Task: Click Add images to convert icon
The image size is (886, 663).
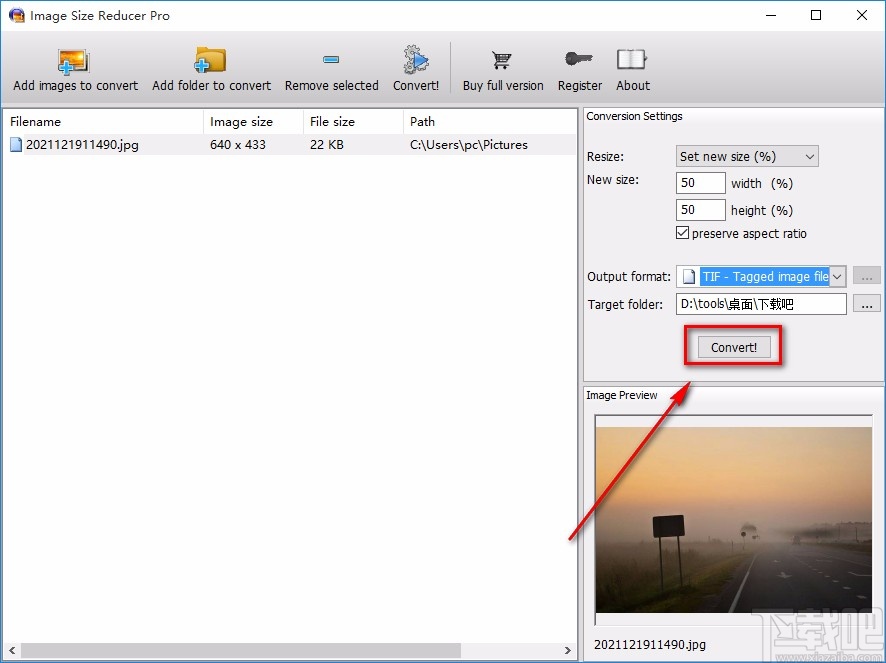Action: click(73, 62)
